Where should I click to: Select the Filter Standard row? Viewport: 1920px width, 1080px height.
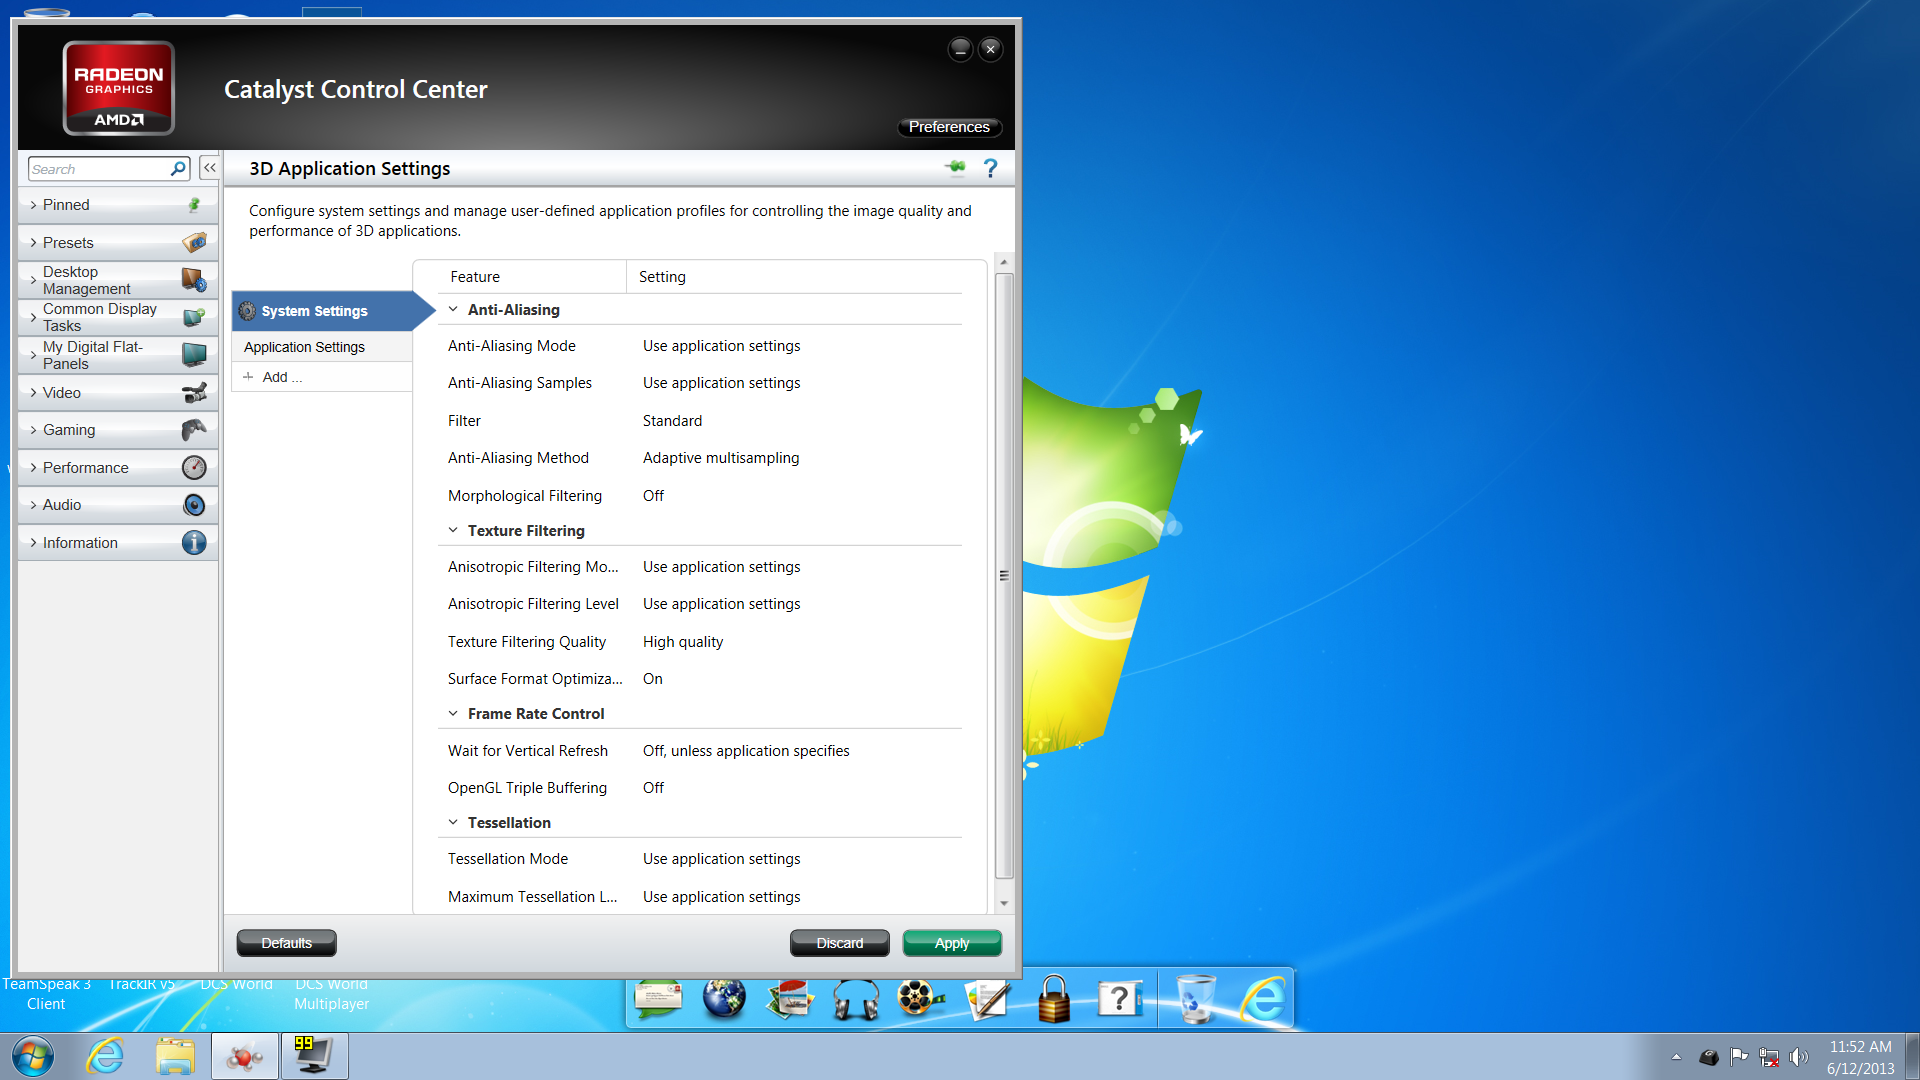click(700, 421)
